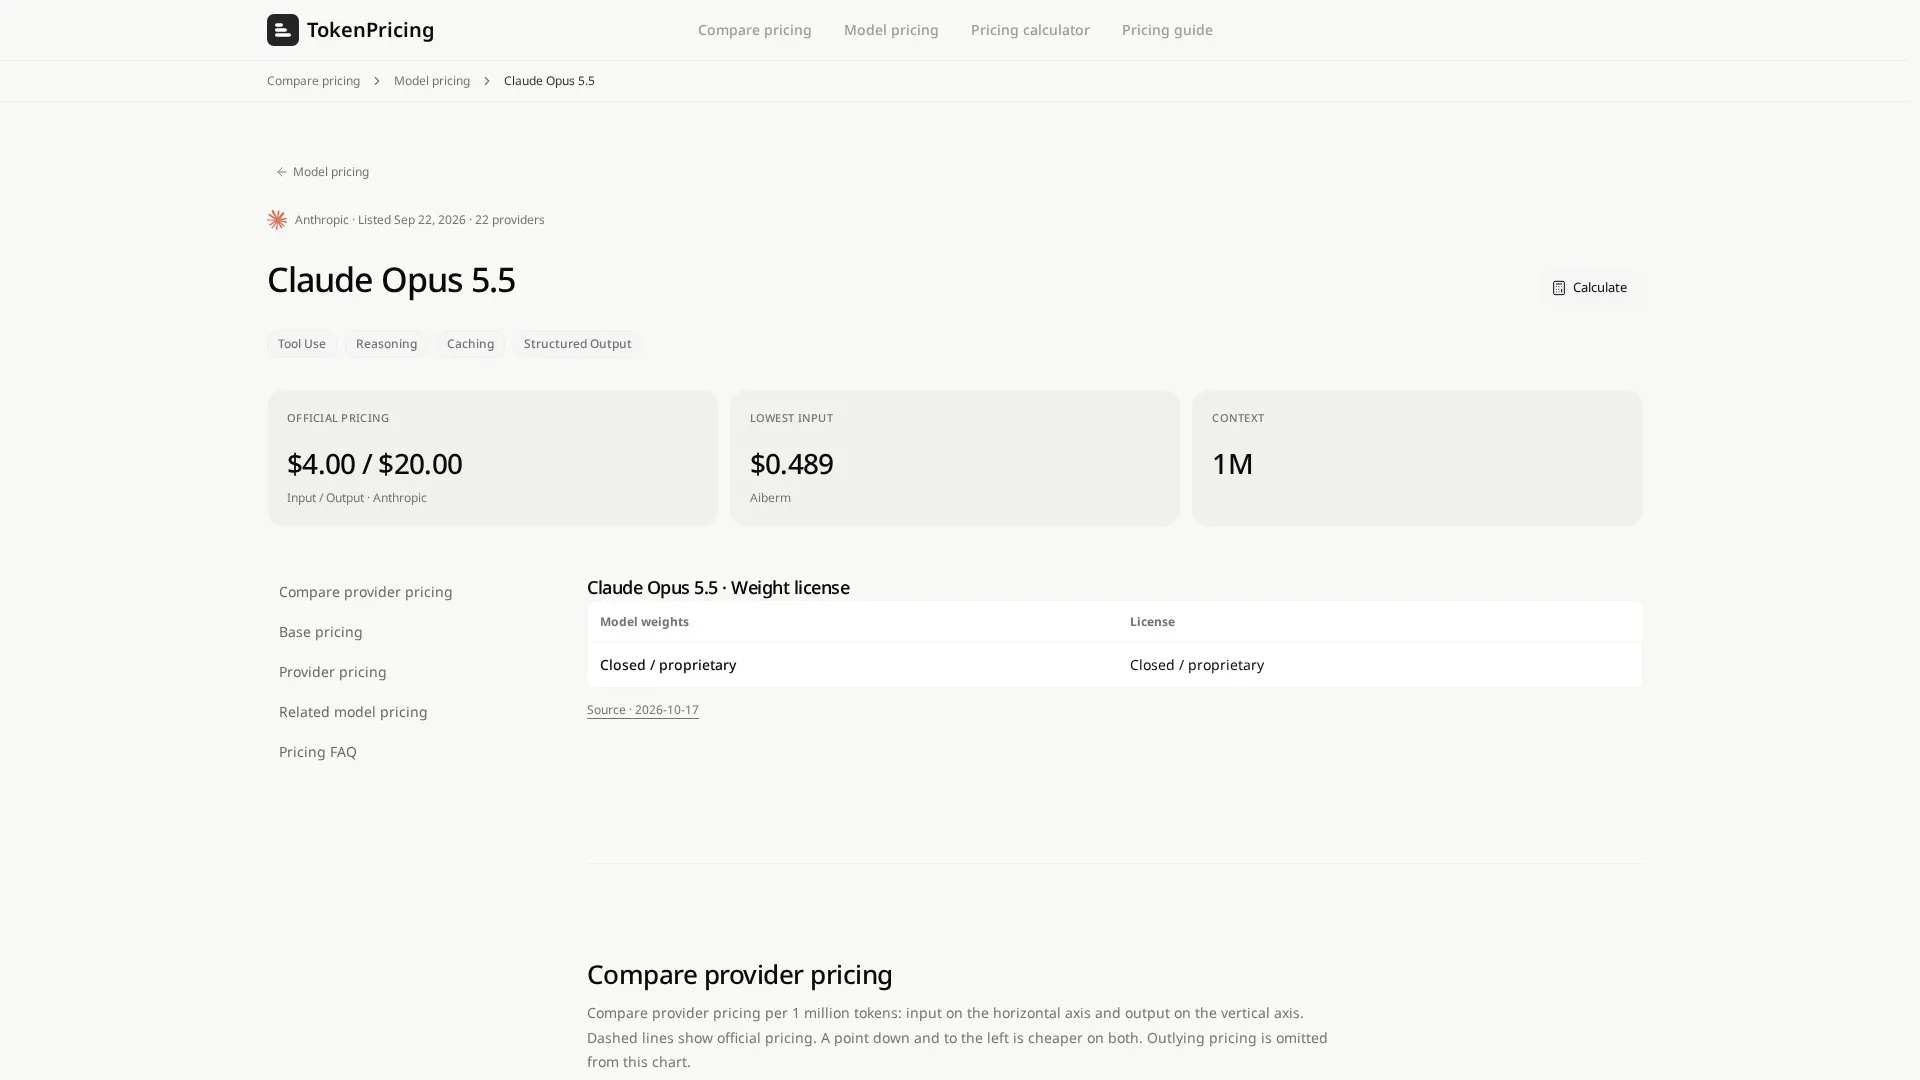This screenshot has width=1920, height=1080.
Task: Open Pricing calculator in top navigation
Action: click(x=1029, y=30)
